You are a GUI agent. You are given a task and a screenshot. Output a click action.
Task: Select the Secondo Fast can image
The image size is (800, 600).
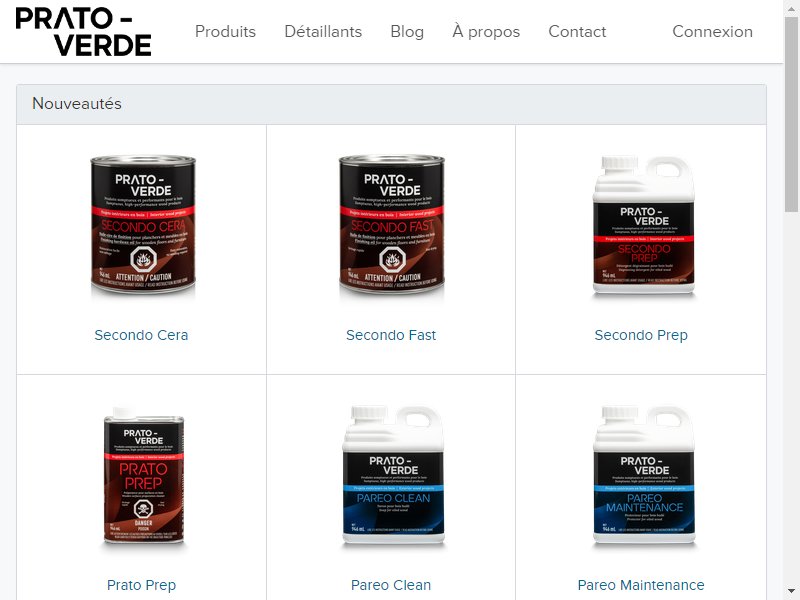pos(391,226)
